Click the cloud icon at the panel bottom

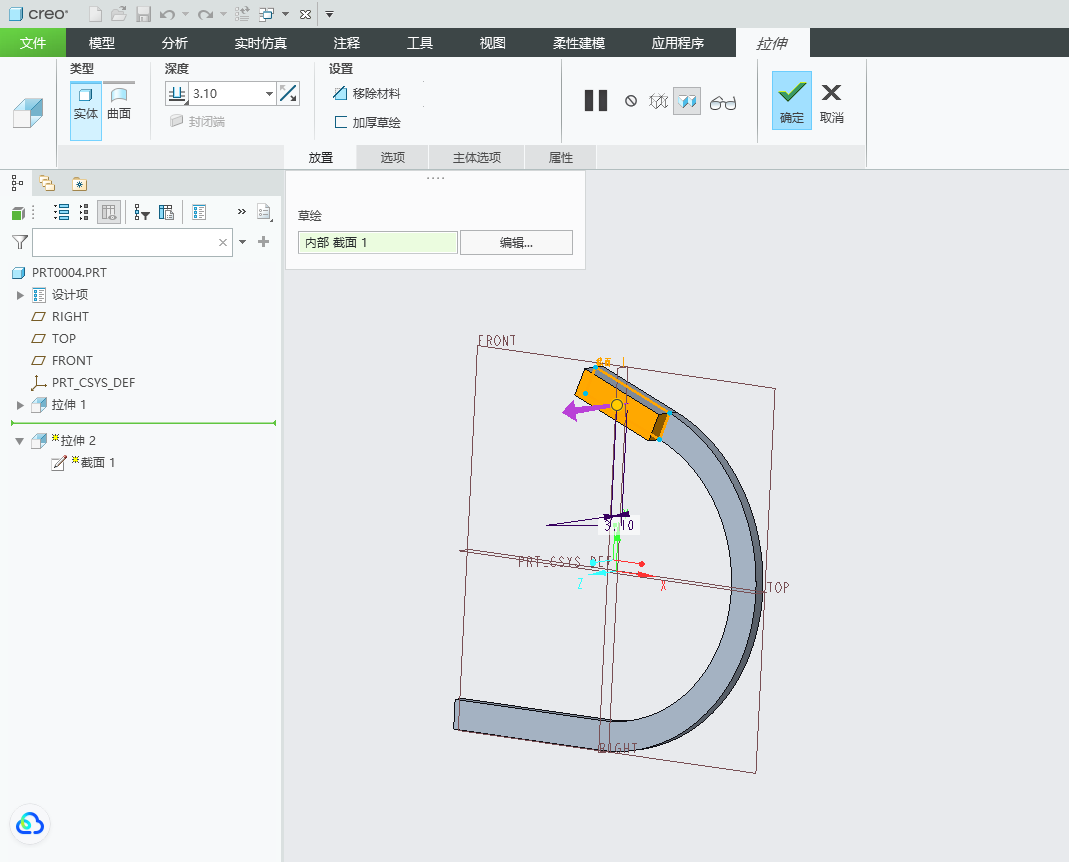point(30,824)
